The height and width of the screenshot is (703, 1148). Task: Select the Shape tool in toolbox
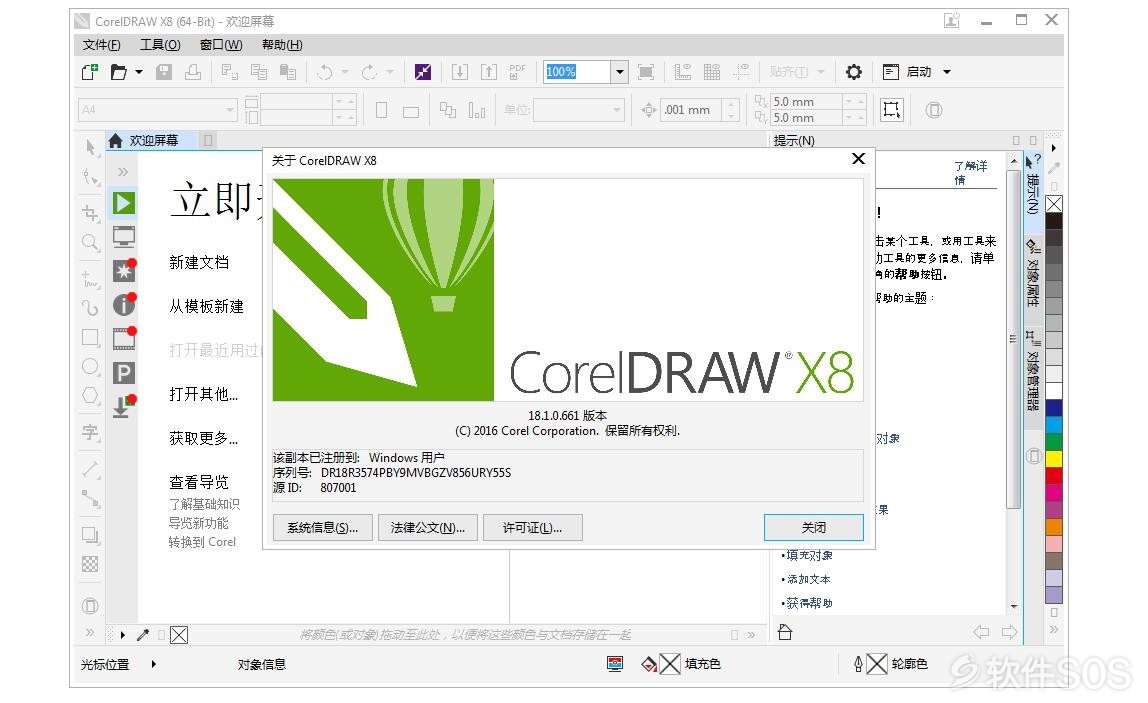pyautogui.click(x=91, y=177)
